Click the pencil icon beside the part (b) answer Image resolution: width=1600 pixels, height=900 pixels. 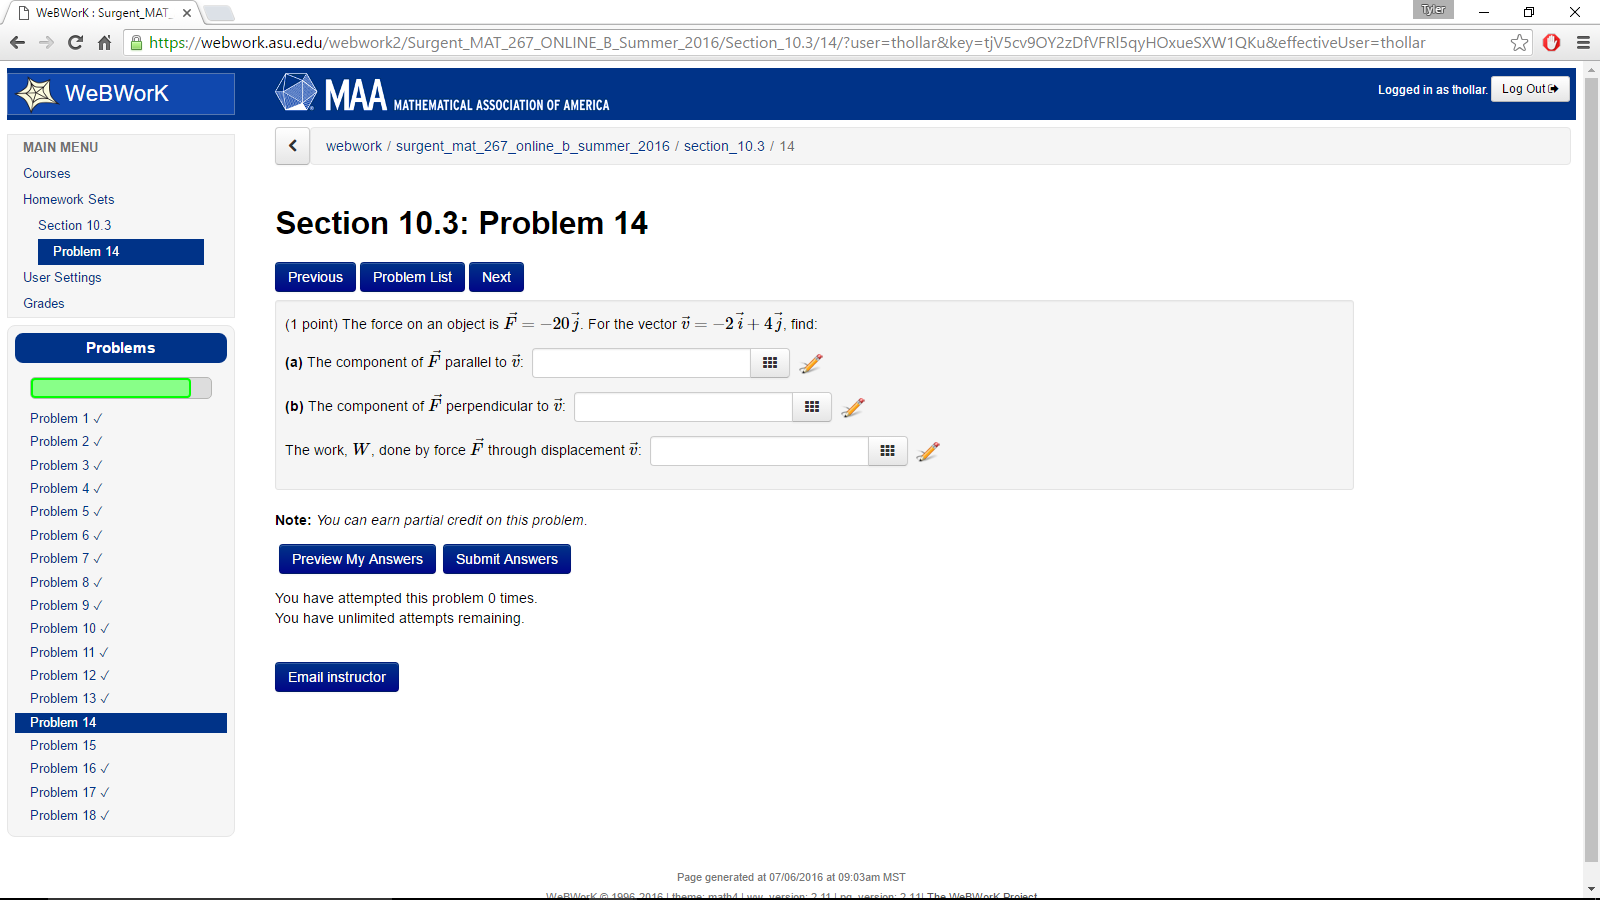tap(852, 407)
